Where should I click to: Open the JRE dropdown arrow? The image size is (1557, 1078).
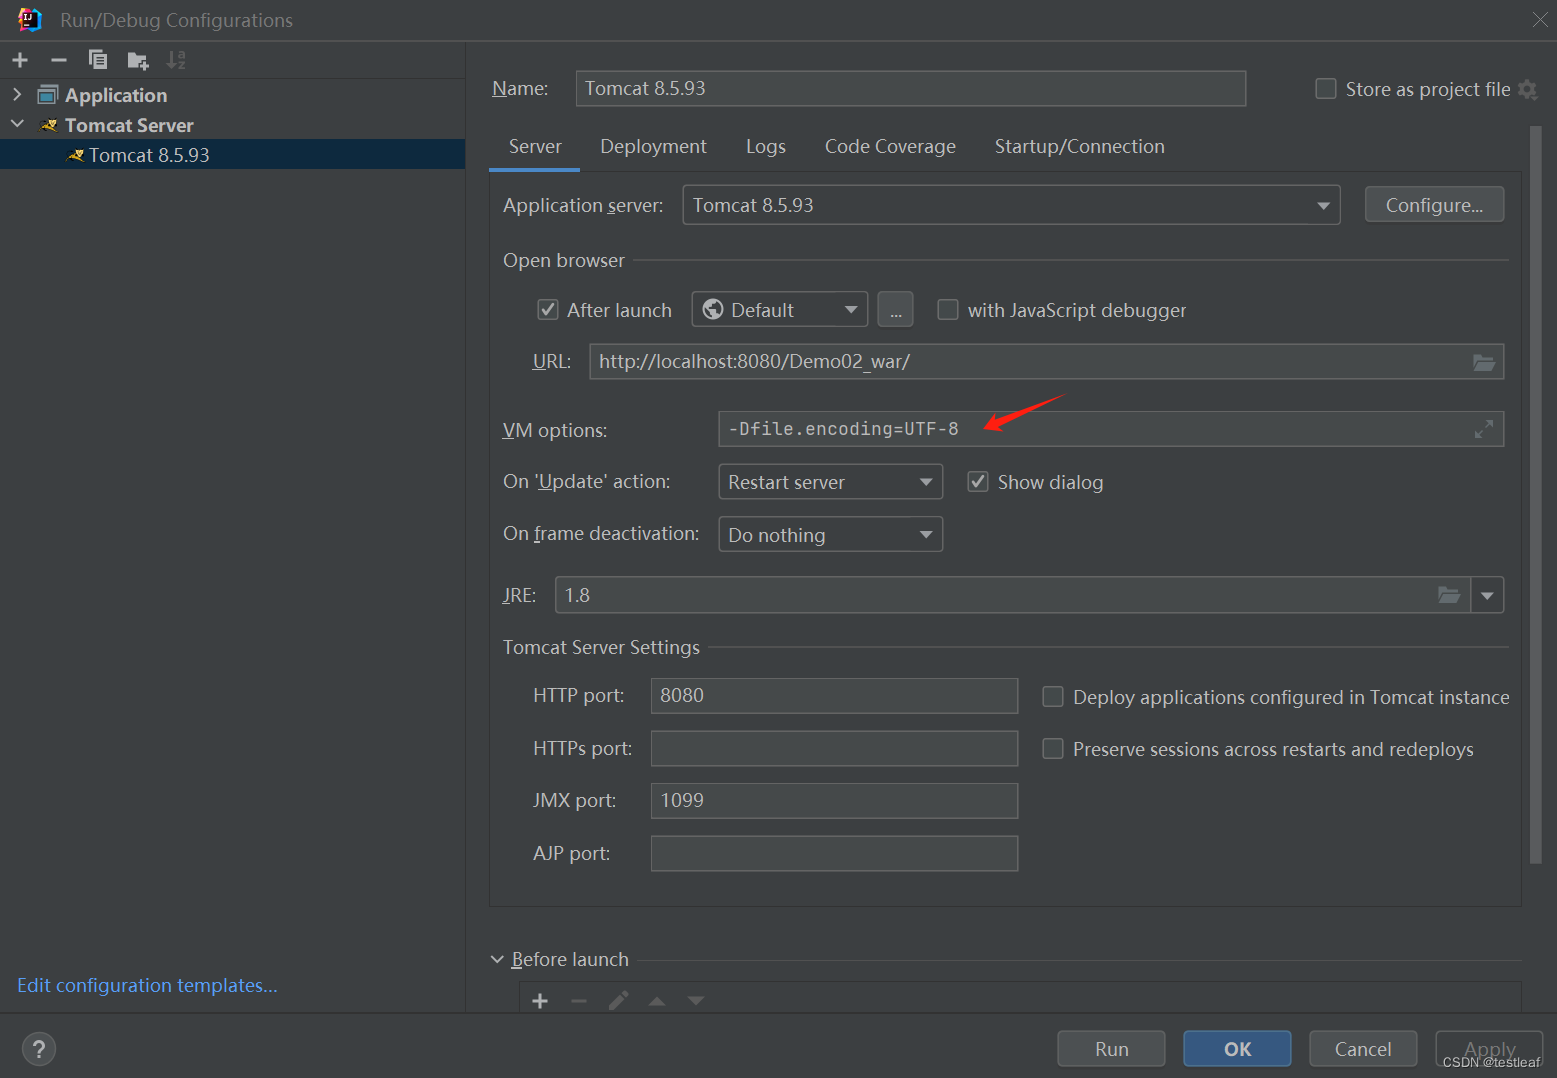click(1487, 595)
